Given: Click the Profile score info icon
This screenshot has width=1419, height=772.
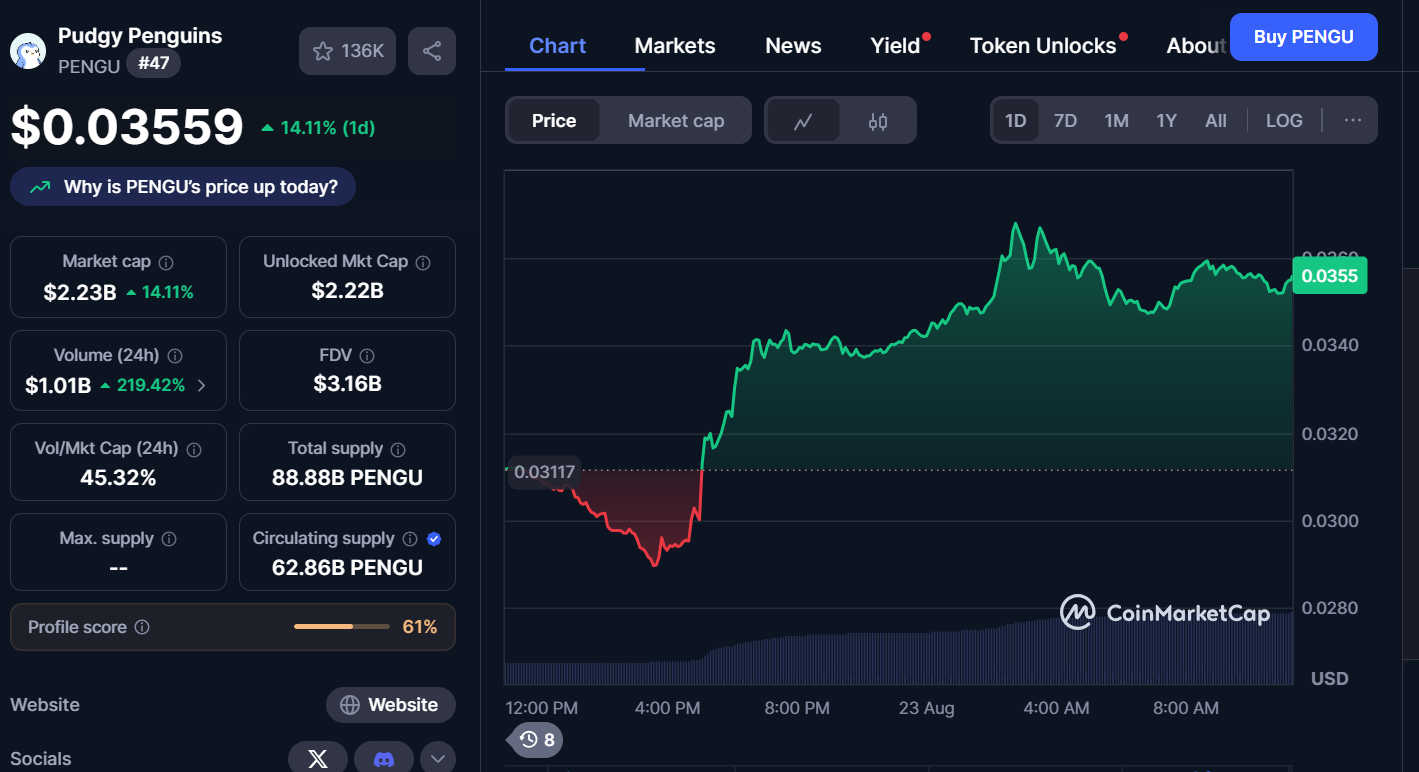Looking at the screenshot, I should (142, 627).
